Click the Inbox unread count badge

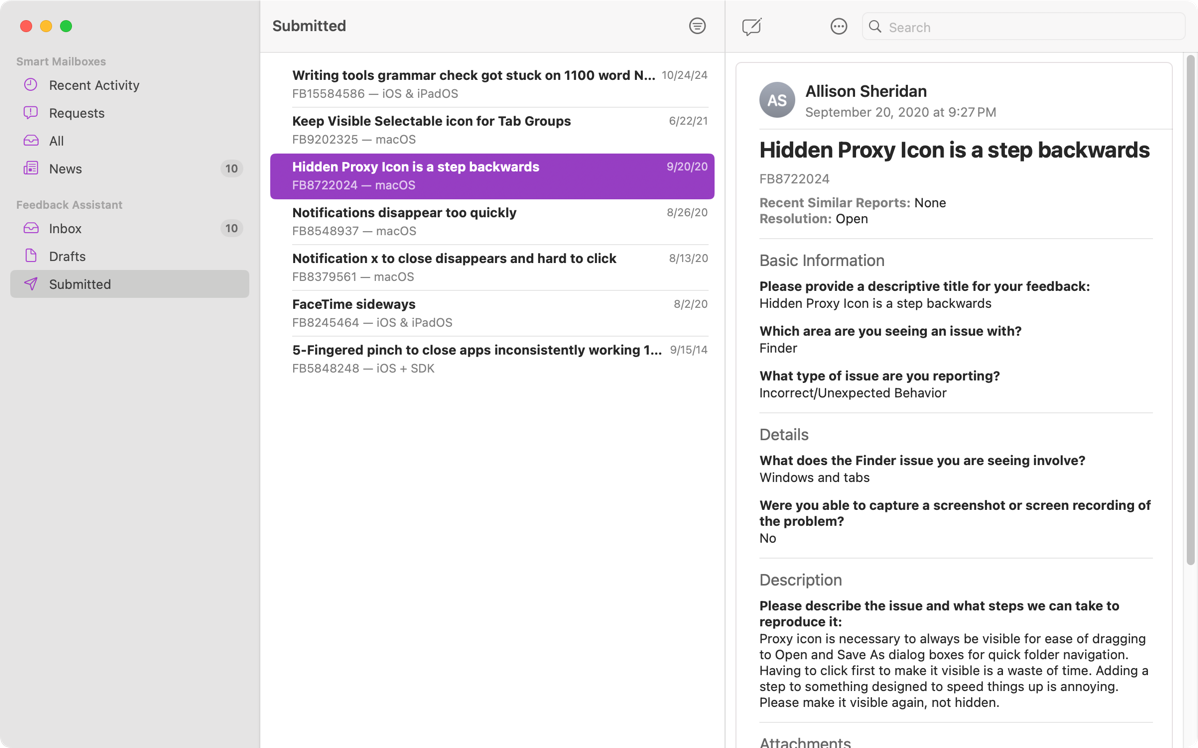231,229
